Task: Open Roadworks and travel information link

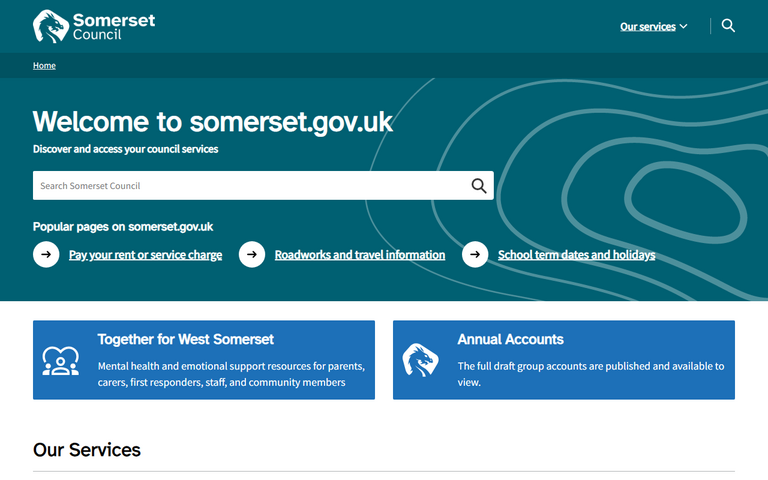Action: coord(360,255)
